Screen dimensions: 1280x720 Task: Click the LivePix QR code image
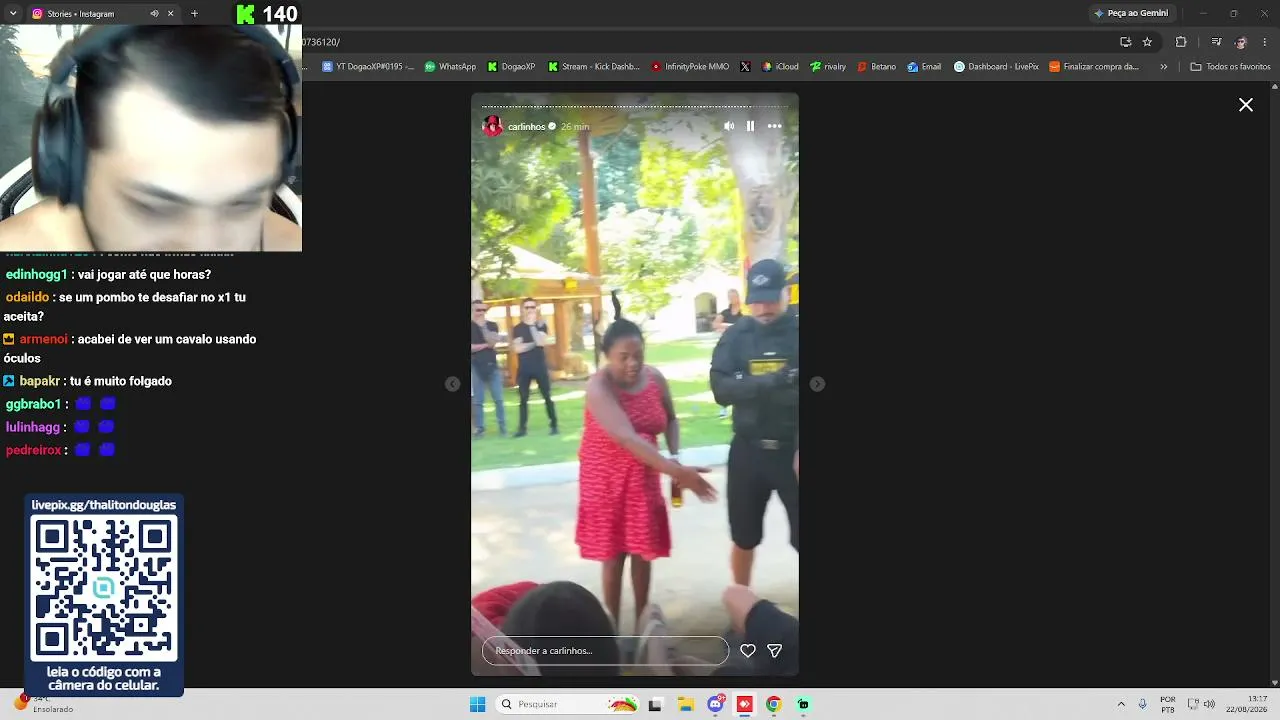(104, 590)
